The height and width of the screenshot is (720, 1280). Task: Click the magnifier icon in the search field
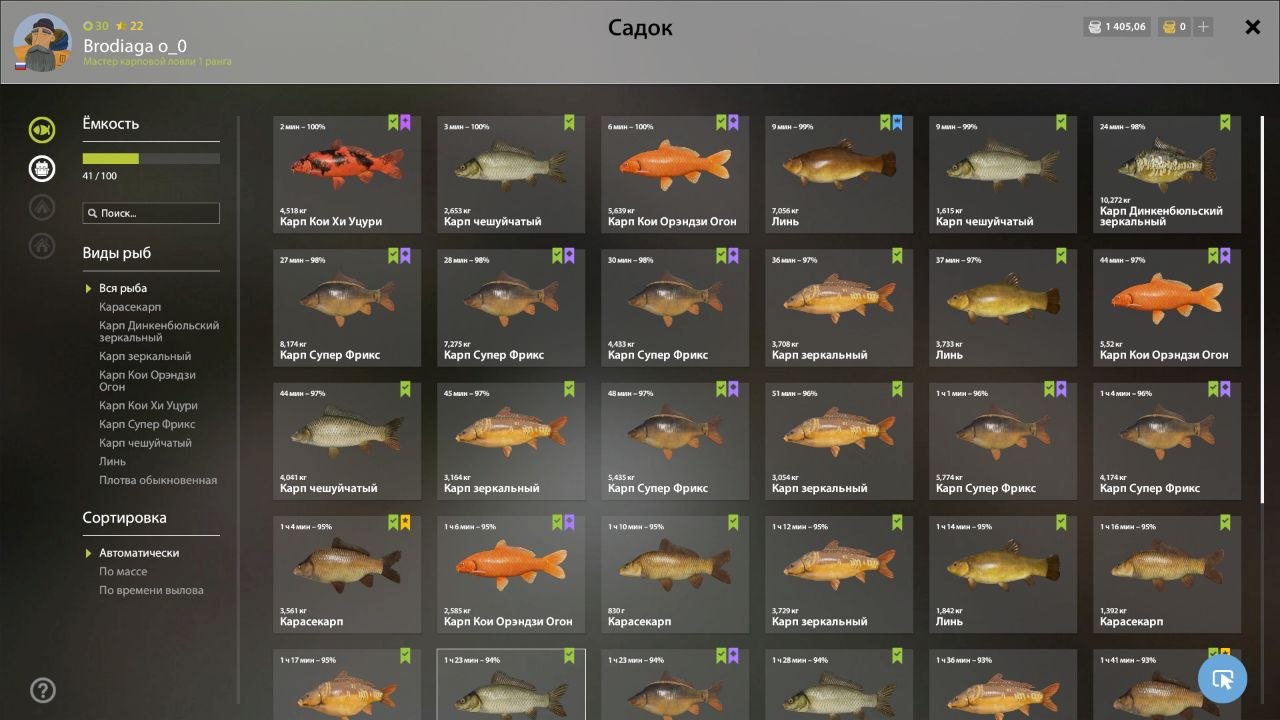pos(94,212)
